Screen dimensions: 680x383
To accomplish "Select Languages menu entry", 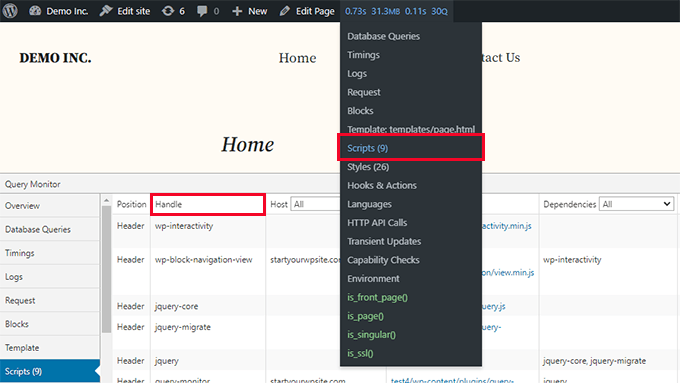I will 369,204.
